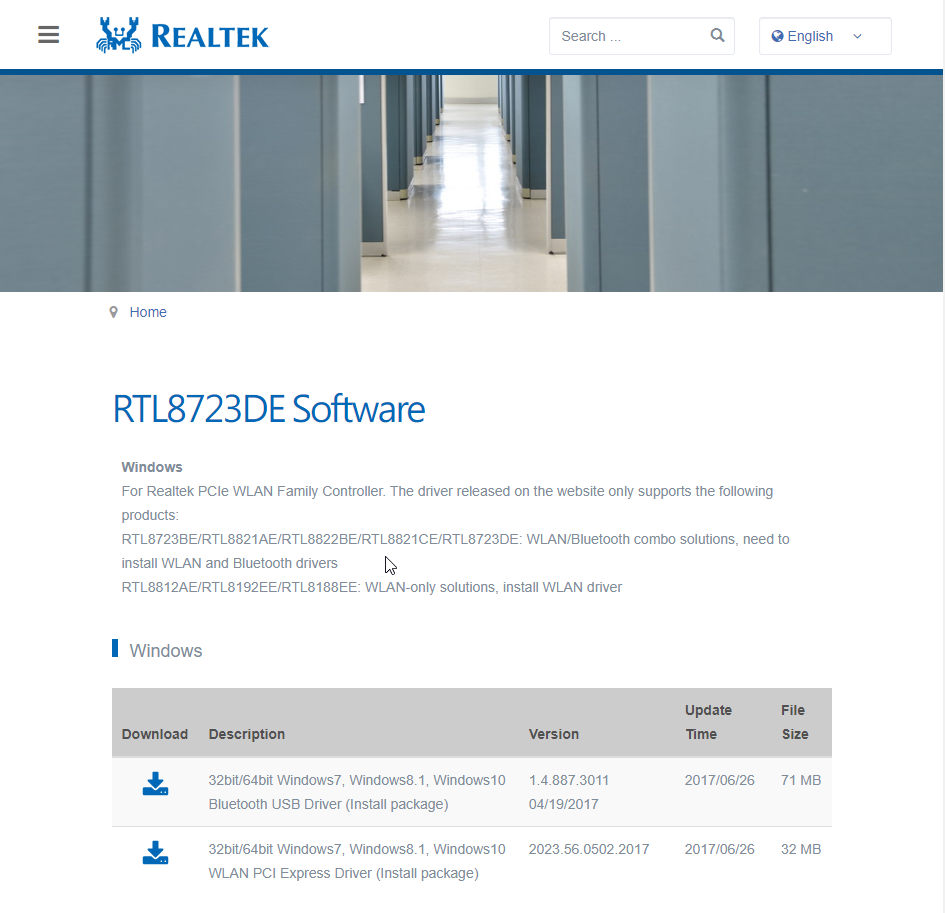This screenshot has height=913, width=945.
Task: Expand the English language dropdown
Action: 824,36
